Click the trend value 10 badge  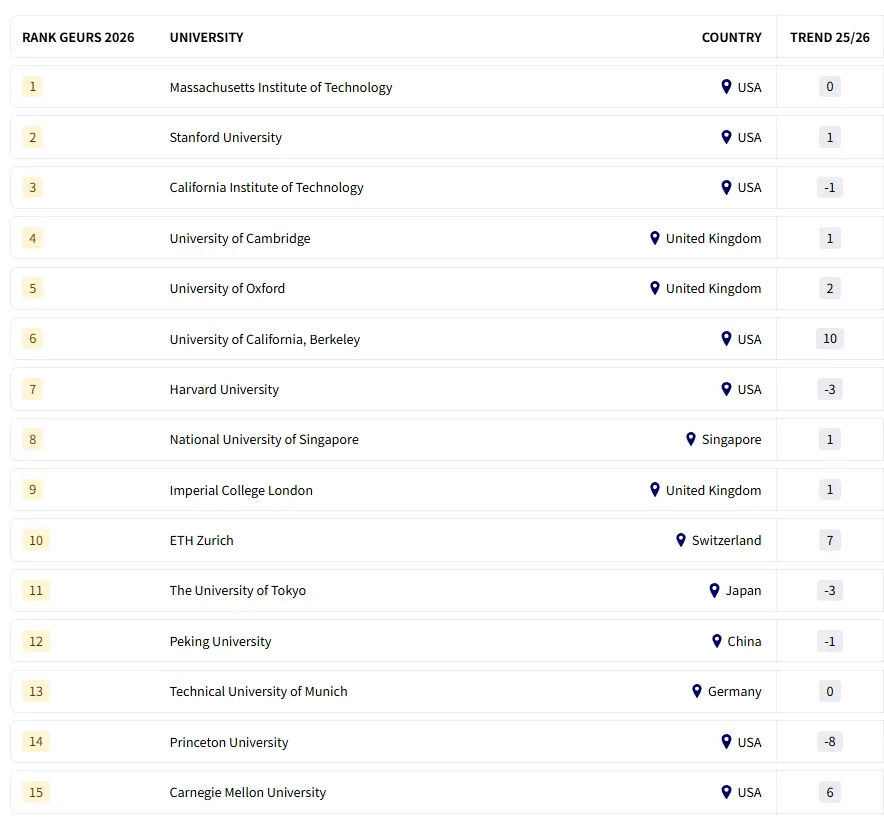(x=829, y=339)
